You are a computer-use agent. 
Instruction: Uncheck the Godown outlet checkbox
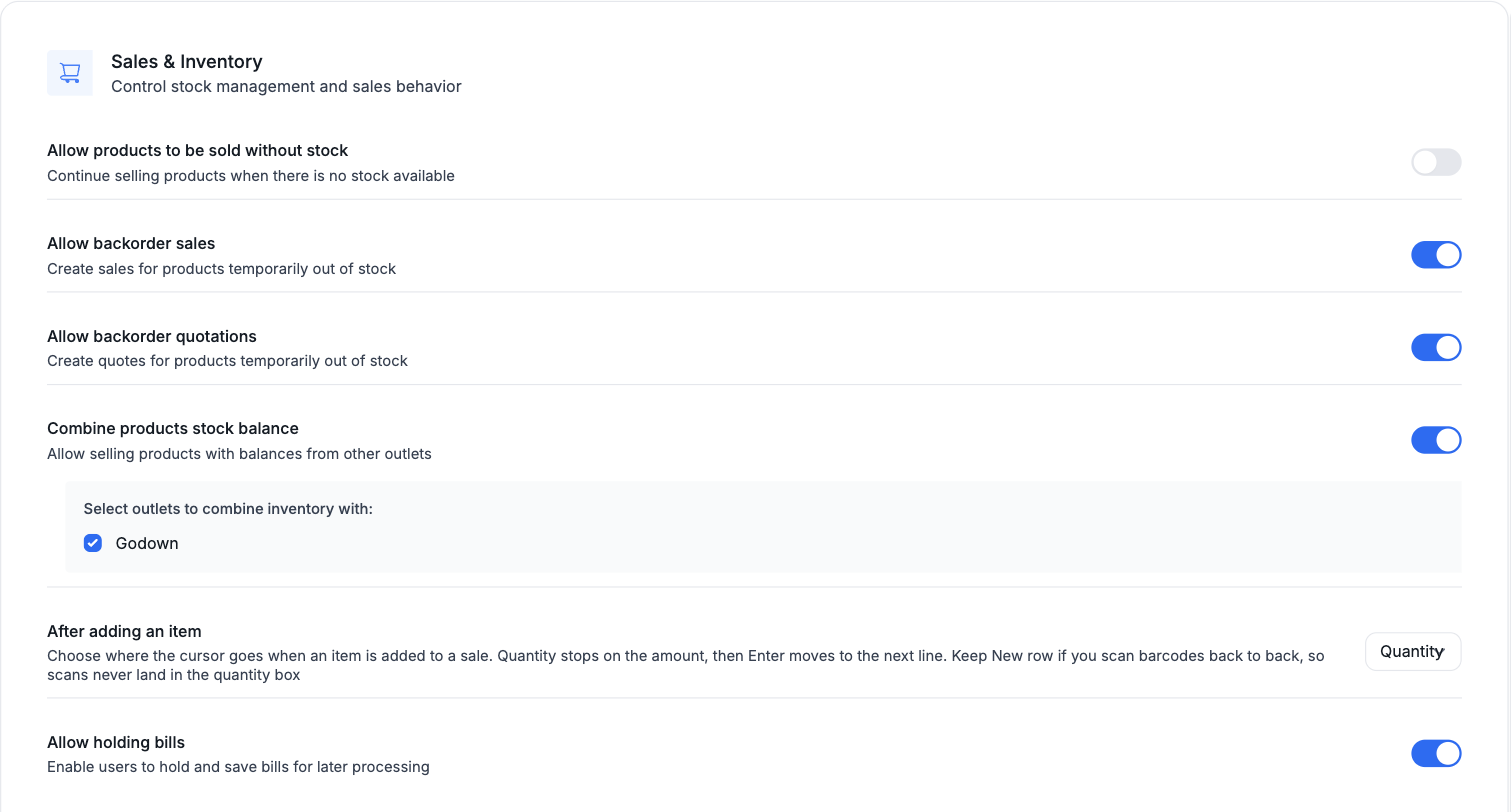coord(93,543)
